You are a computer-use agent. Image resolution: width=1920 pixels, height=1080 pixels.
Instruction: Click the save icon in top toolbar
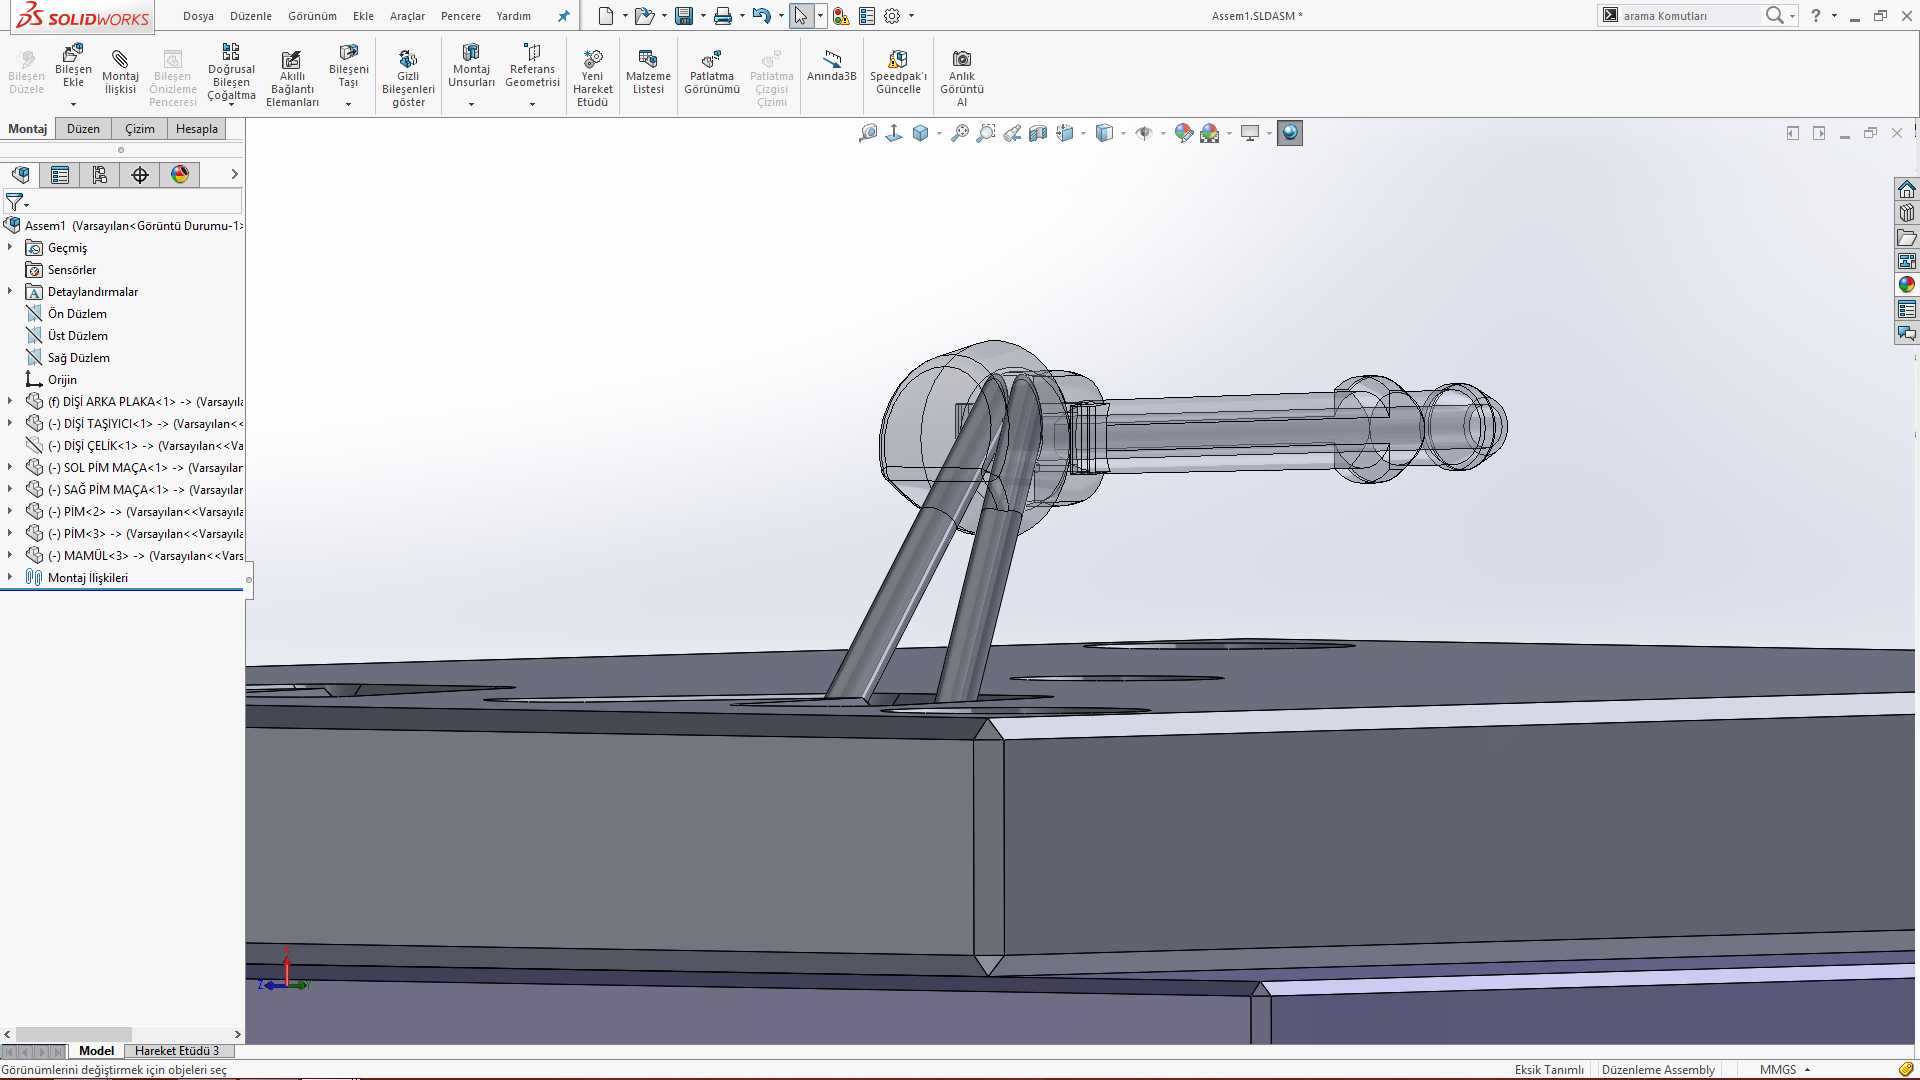[684, 16]
